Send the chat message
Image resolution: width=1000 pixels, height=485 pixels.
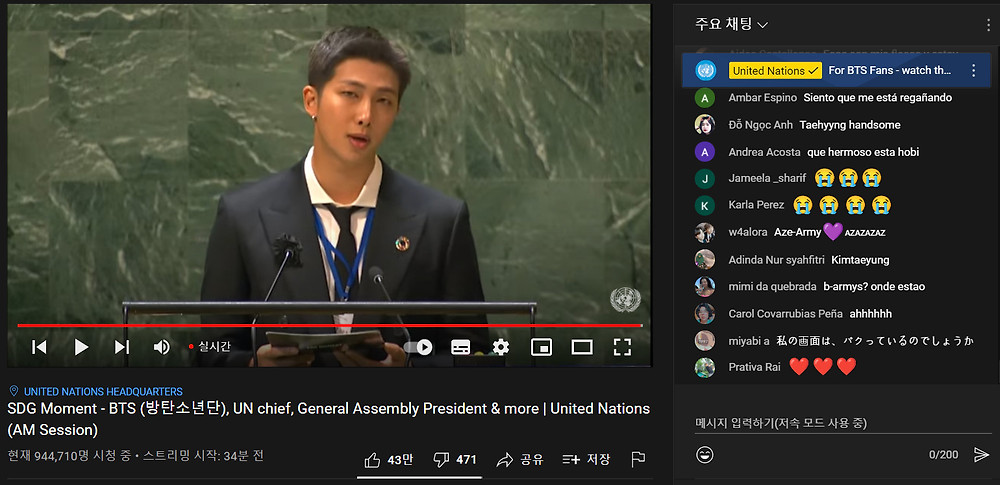[x=981, y=454]
